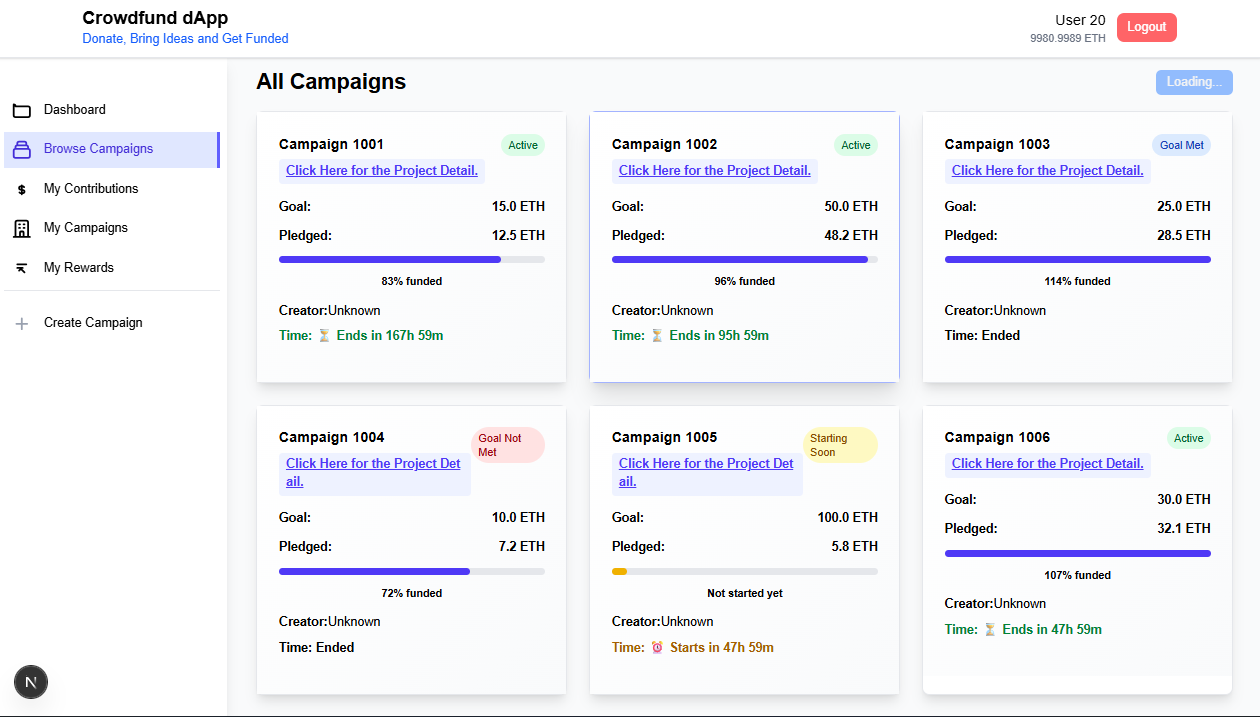The width and height of the screenshot is (1260, 717).
Task: Click the Dashboard folder icon
Action: 22,110
